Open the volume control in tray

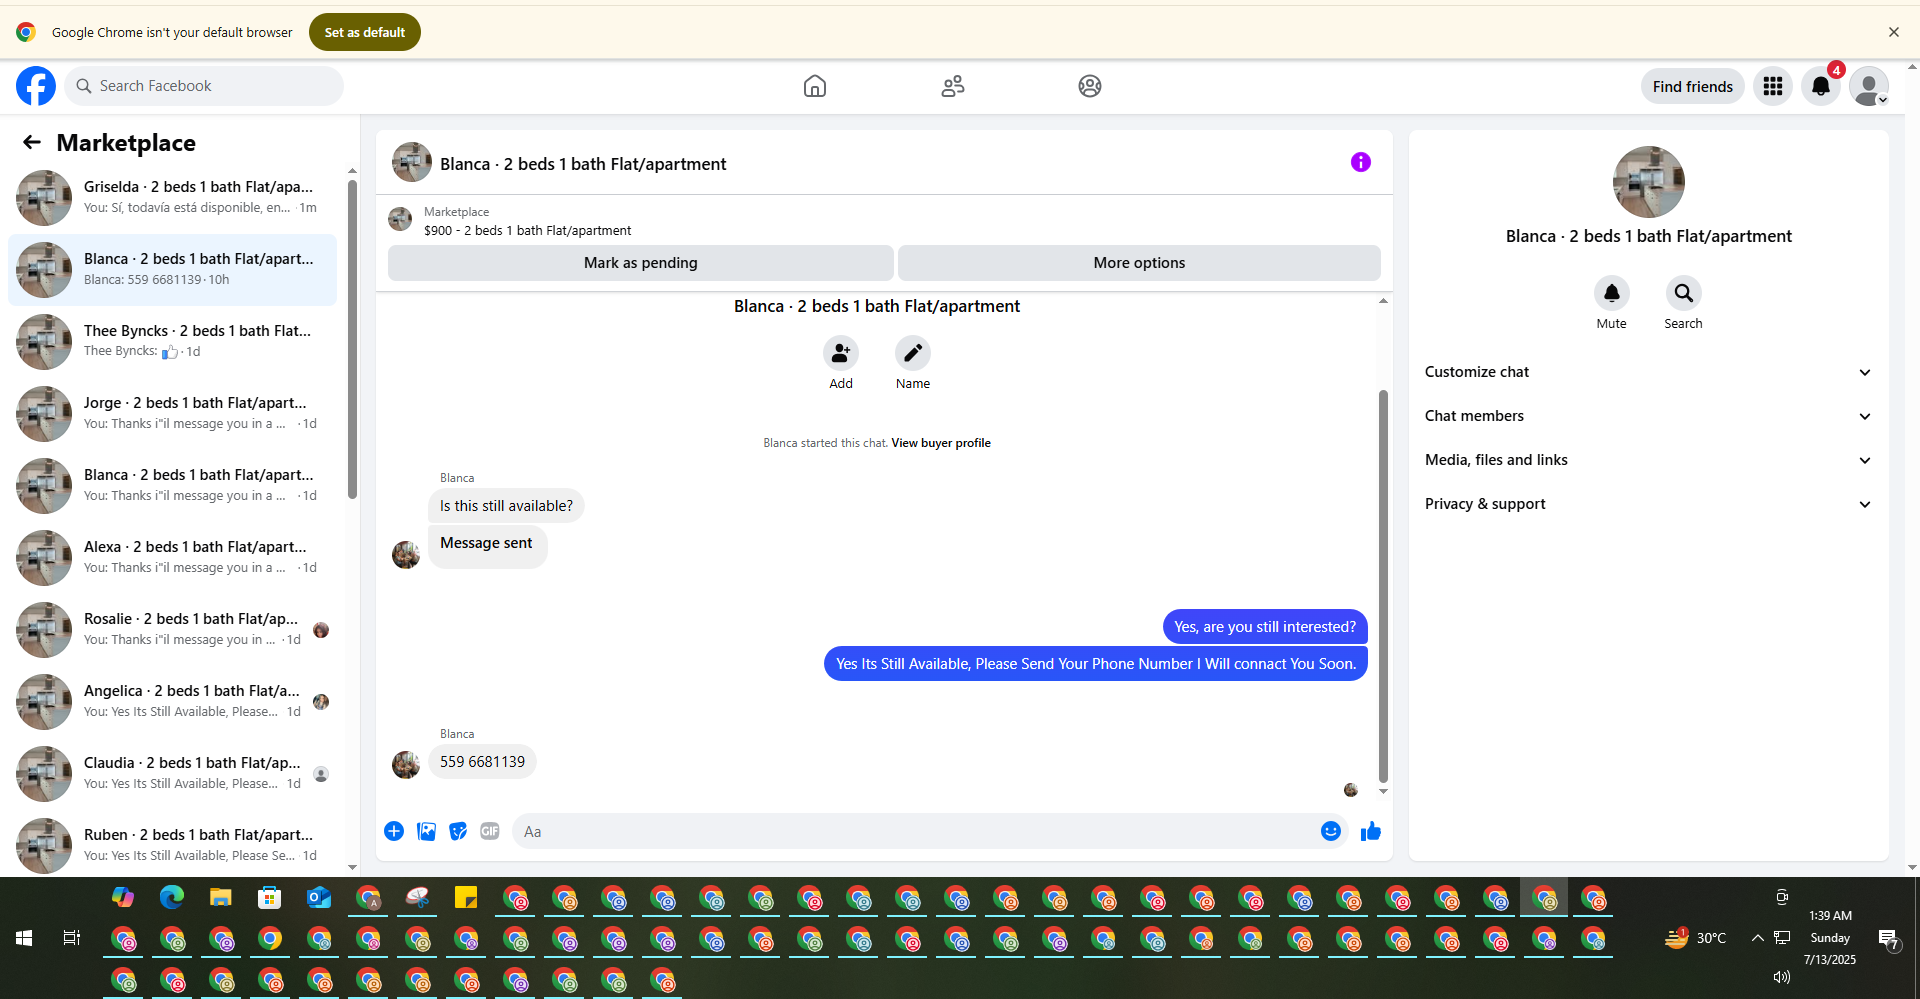point(1782,977)
